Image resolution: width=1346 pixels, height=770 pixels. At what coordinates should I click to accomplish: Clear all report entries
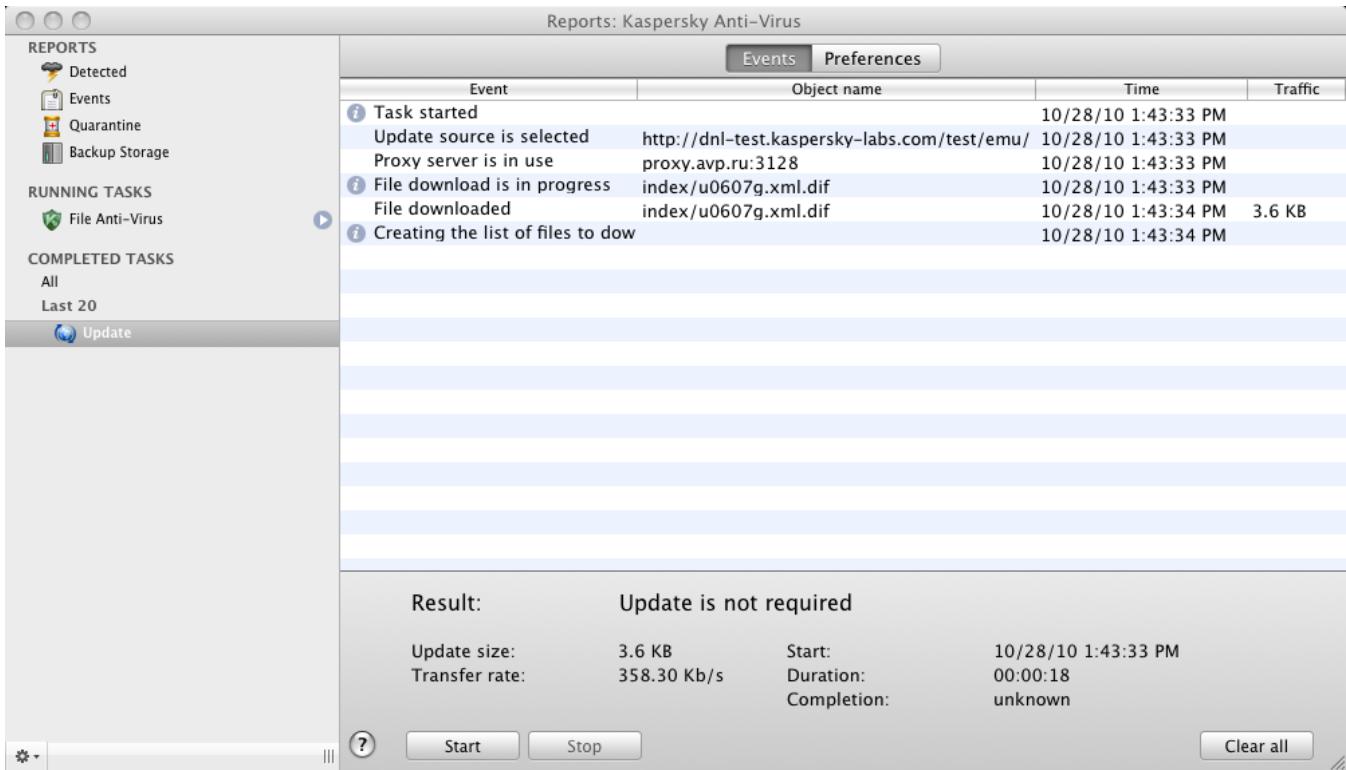pos(1256,745)
